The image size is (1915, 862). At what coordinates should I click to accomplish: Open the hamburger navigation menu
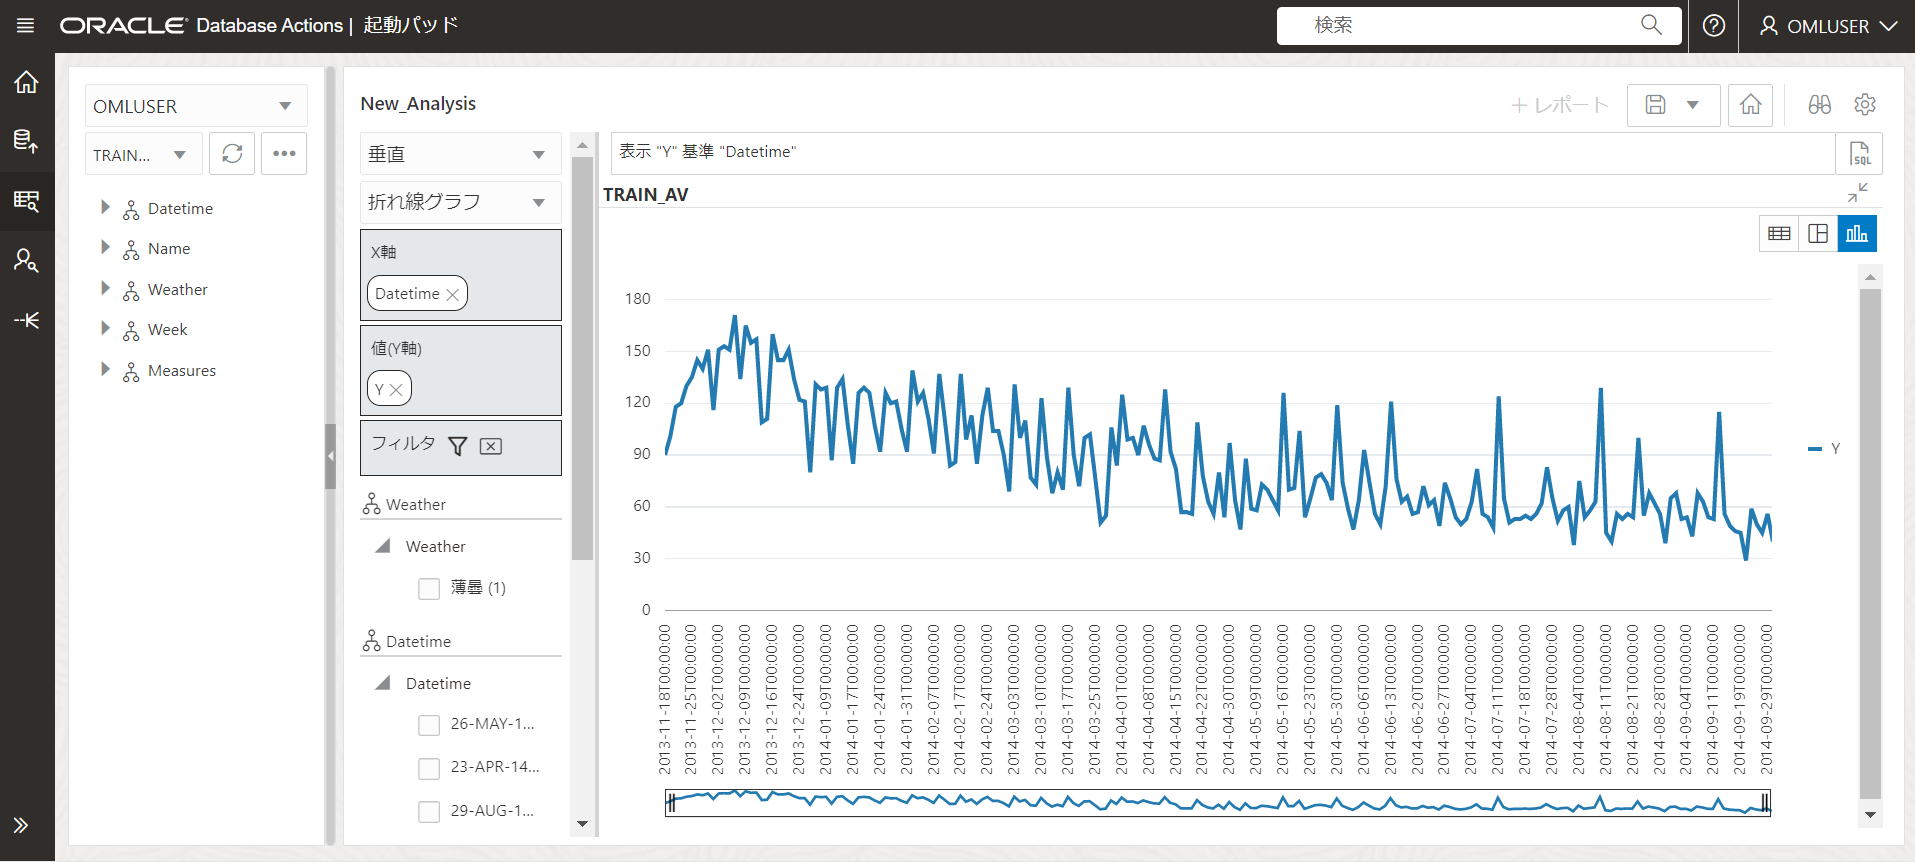tap(26, 26)
